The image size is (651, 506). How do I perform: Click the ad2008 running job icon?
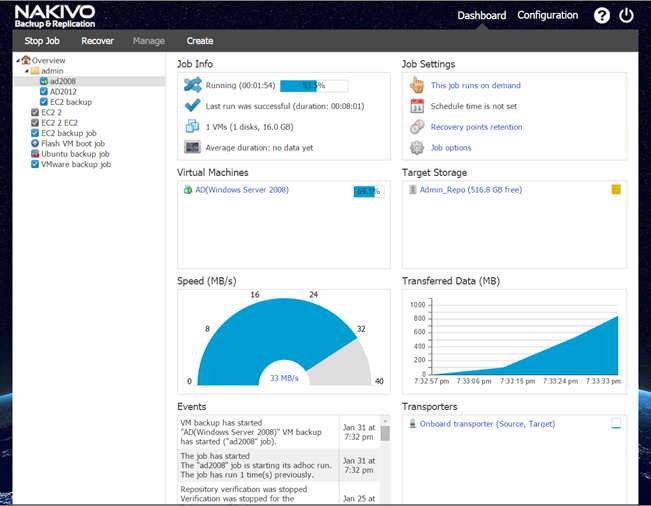(44, 81)
